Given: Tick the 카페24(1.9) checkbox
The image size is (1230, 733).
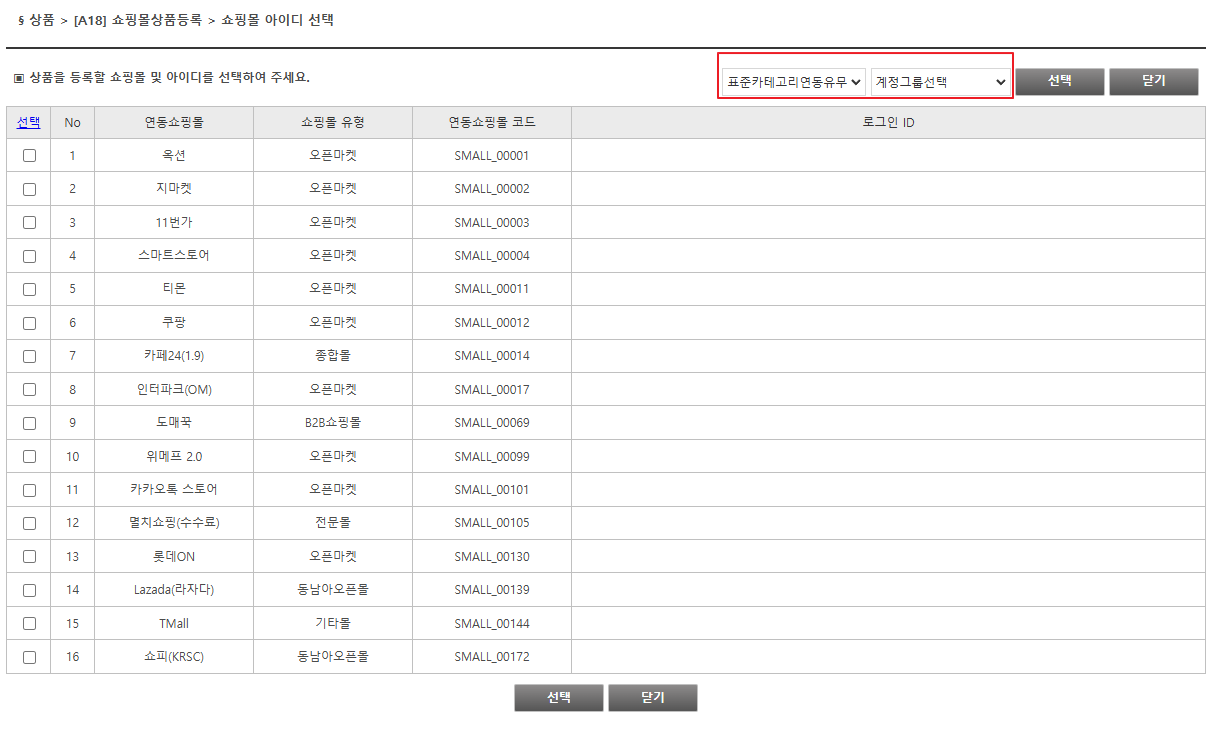Looking at the screenshot, I should tap(29, 356).
